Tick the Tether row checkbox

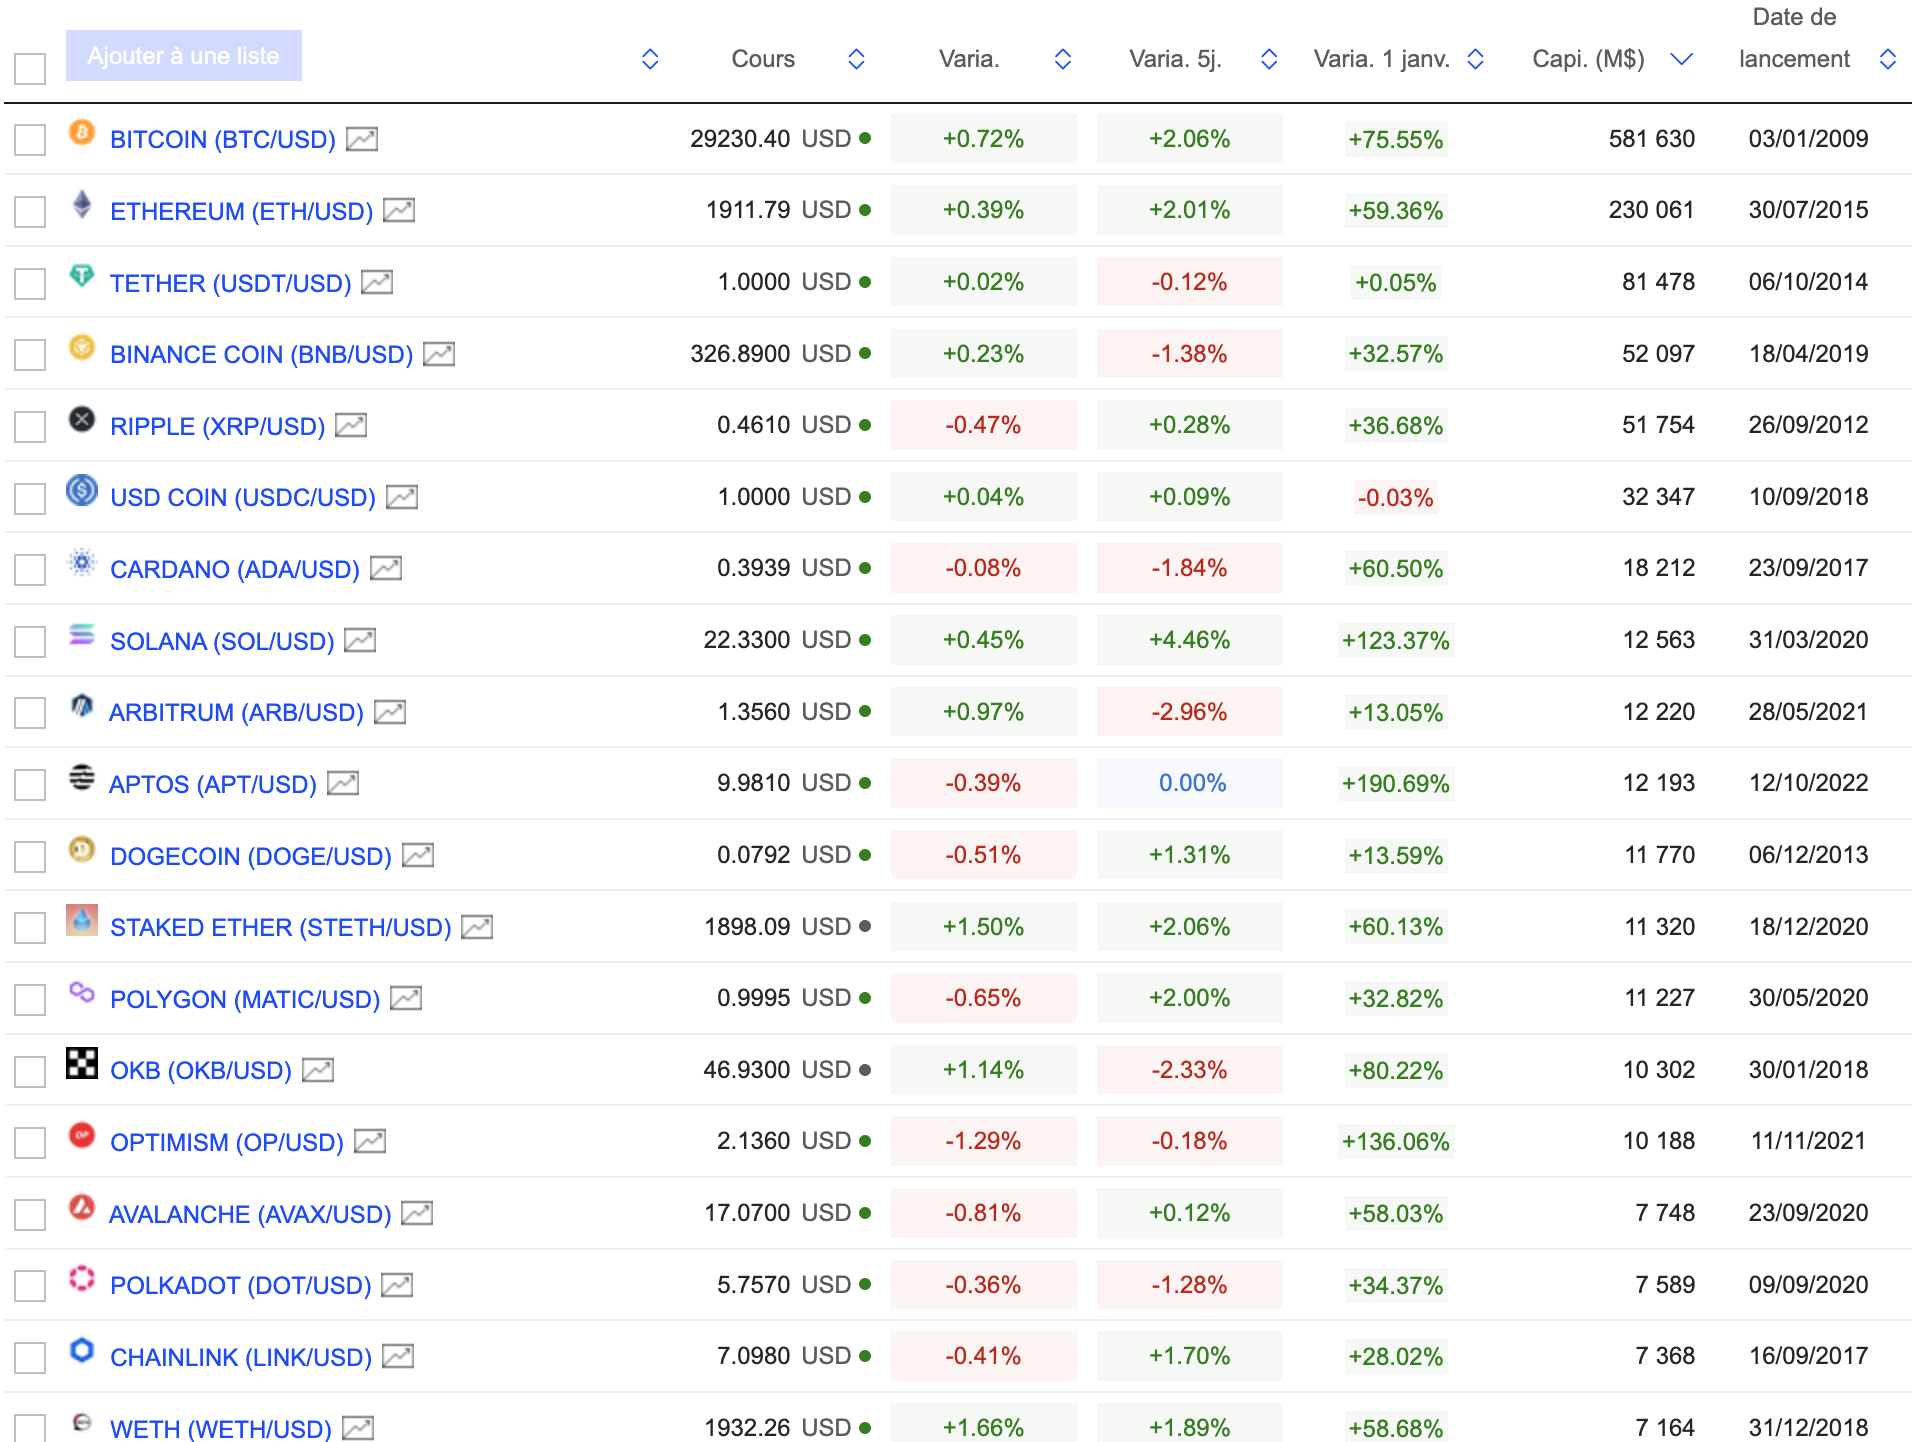point(30,284)
